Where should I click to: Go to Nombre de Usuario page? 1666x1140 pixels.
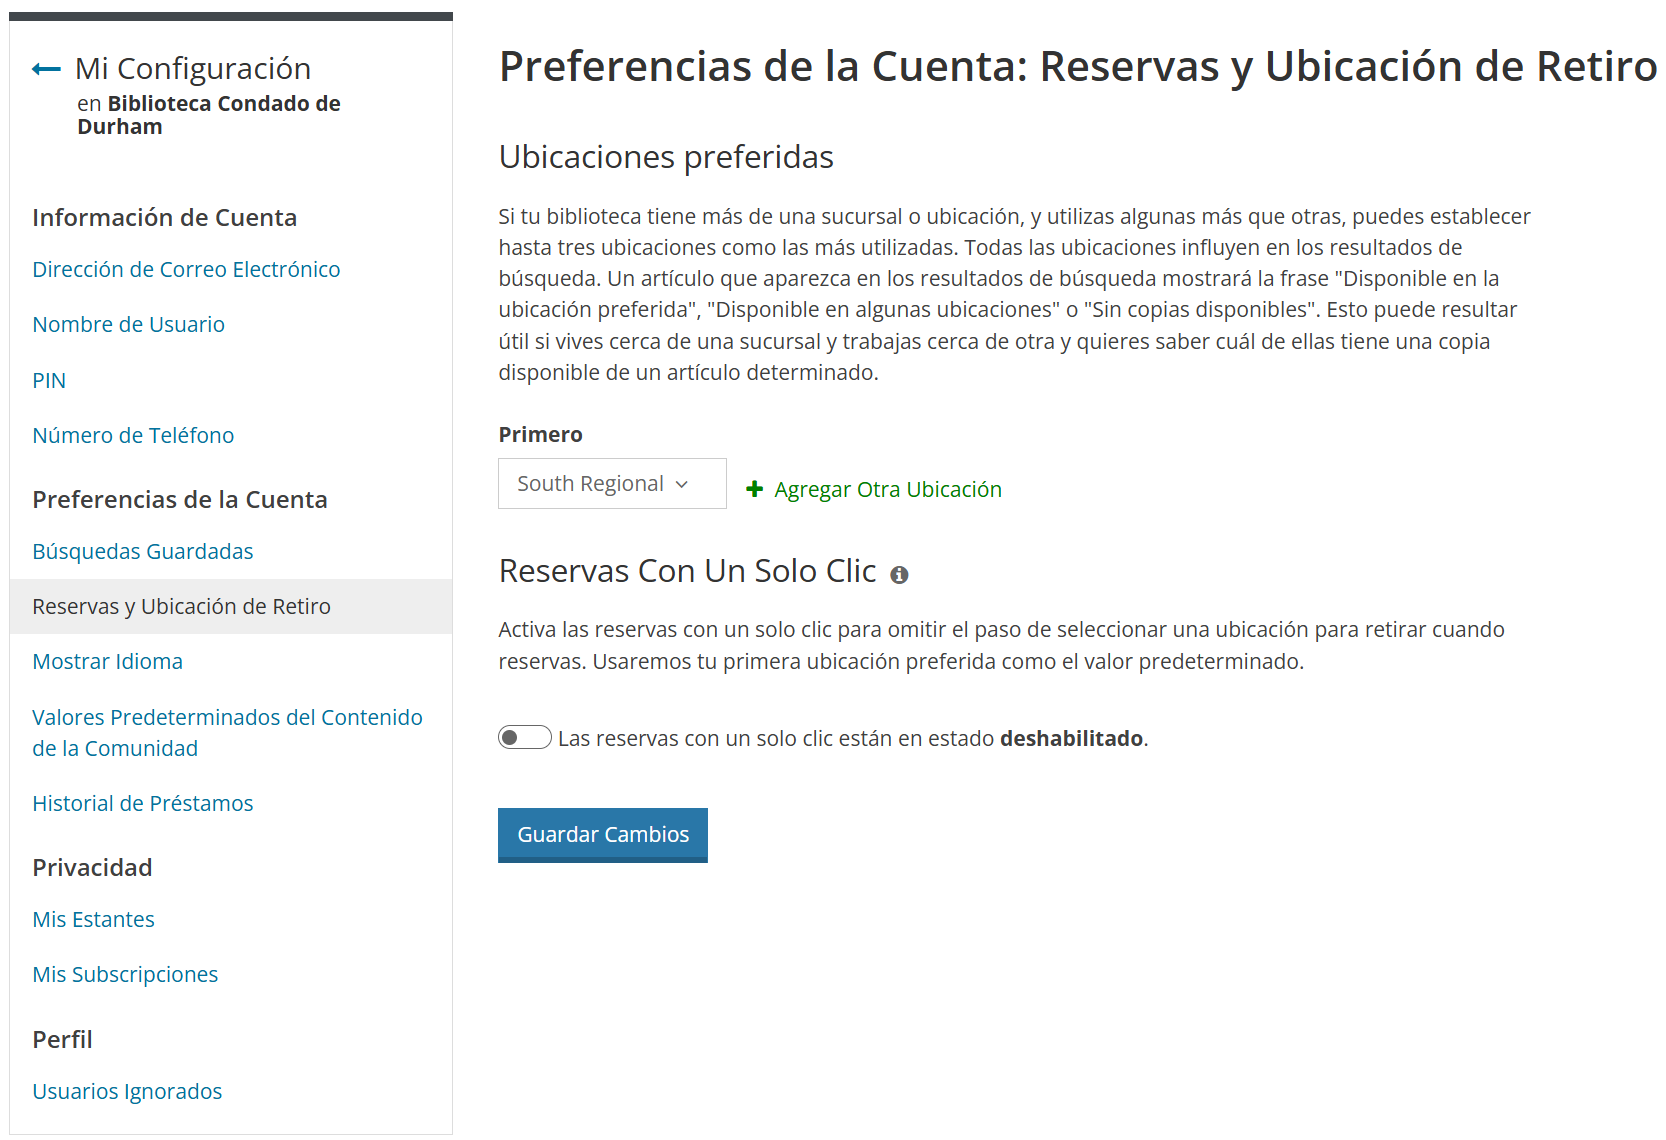(128, 325)
